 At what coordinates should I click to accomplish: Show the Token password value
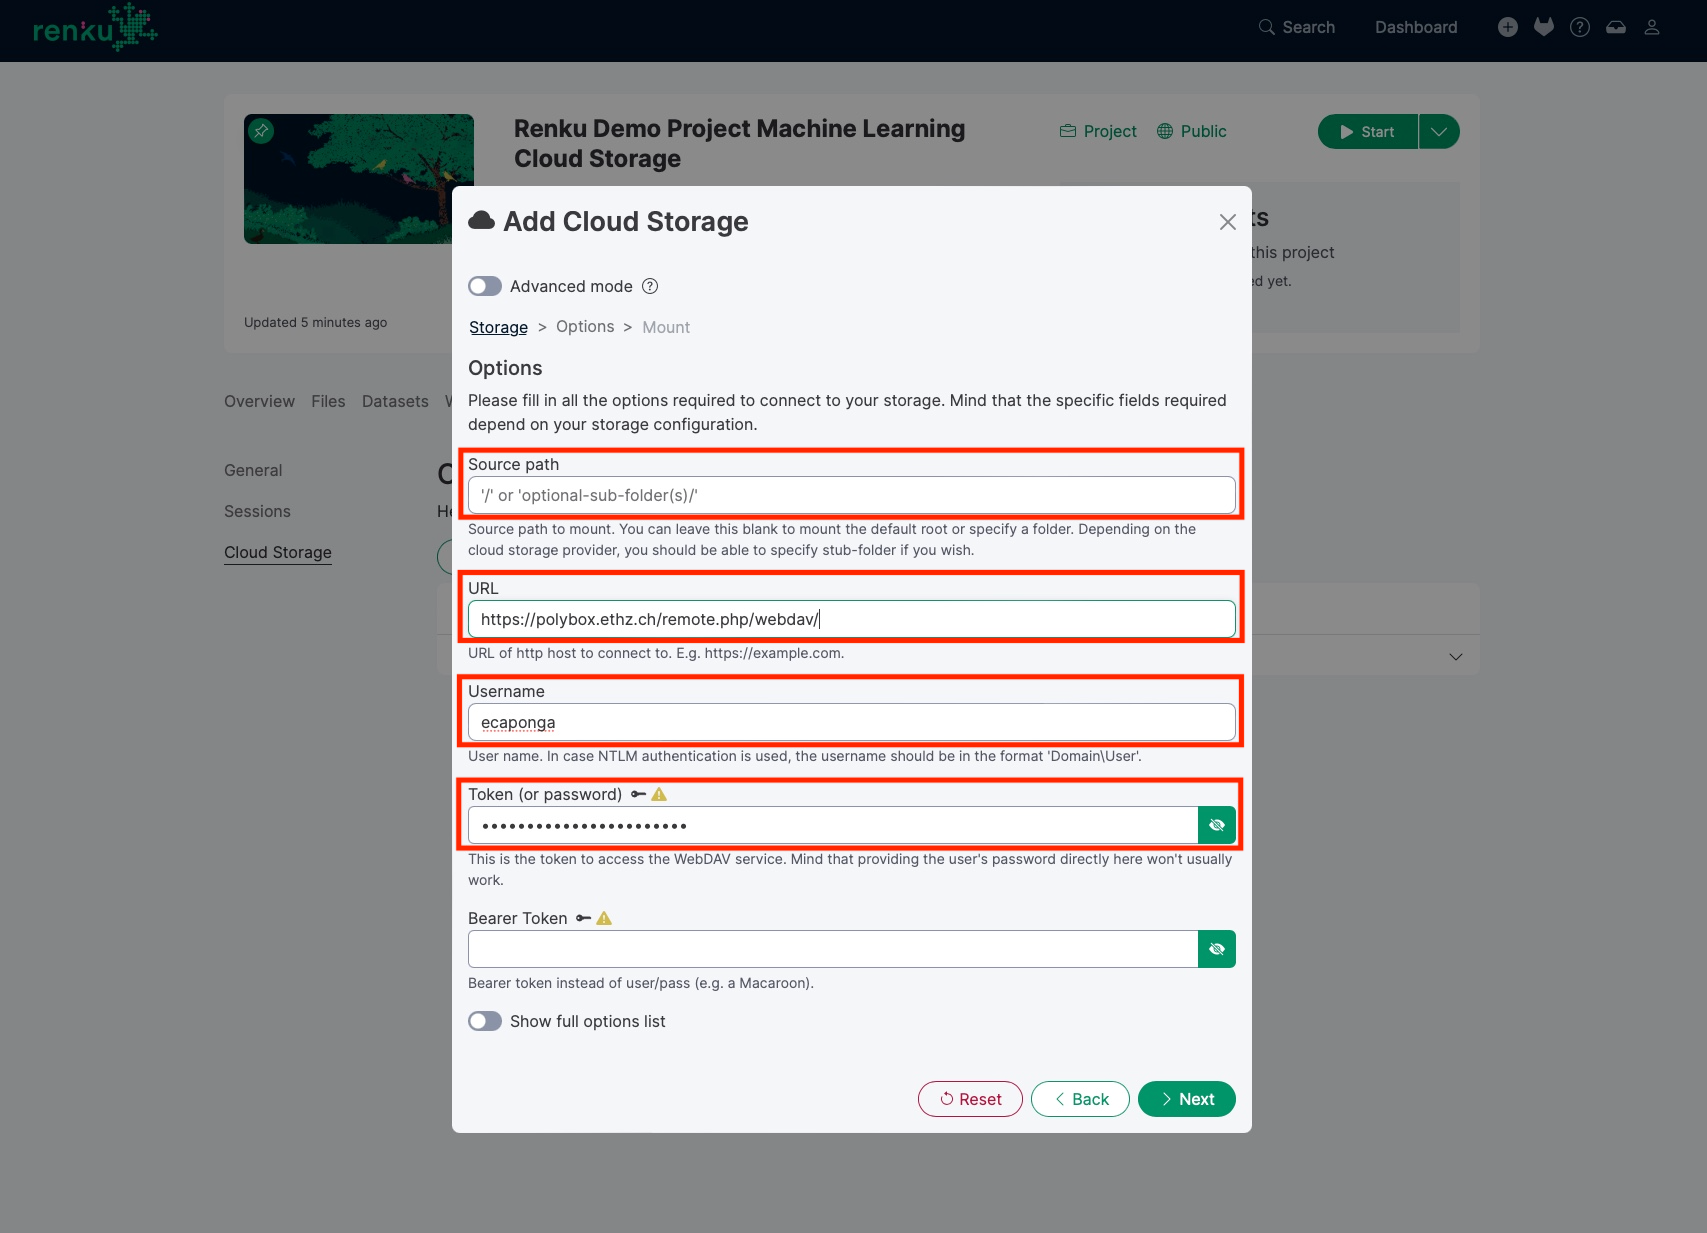1217,825
